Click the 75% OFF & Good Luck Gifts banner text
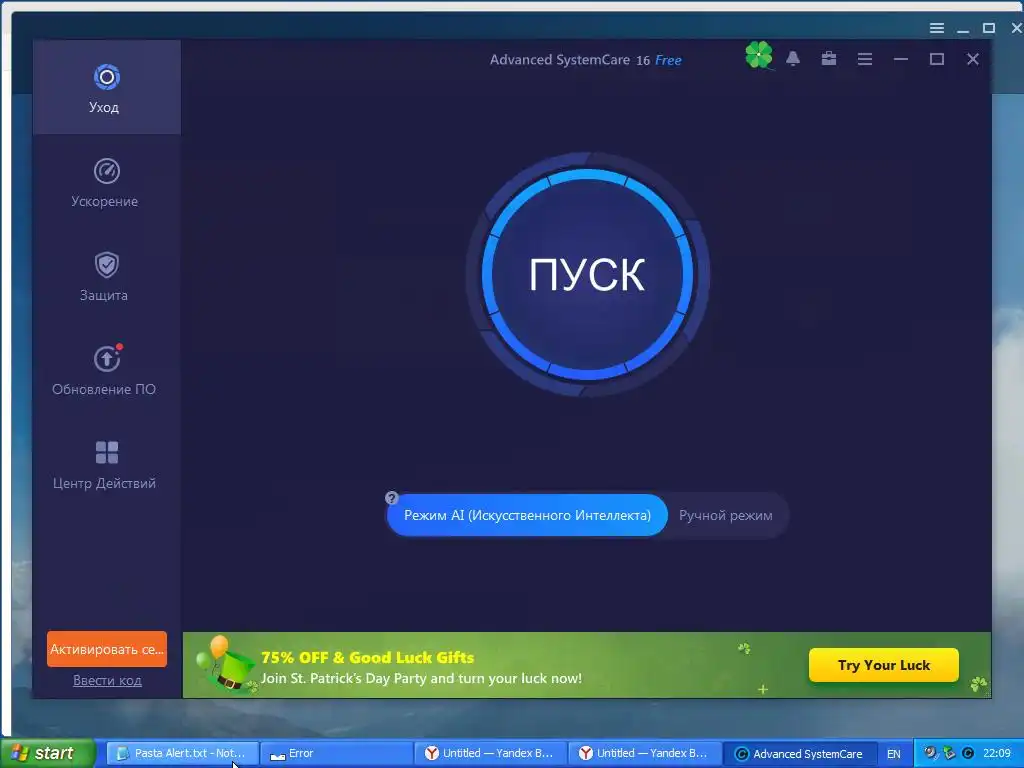The image size is (1024, 768). 368,657
